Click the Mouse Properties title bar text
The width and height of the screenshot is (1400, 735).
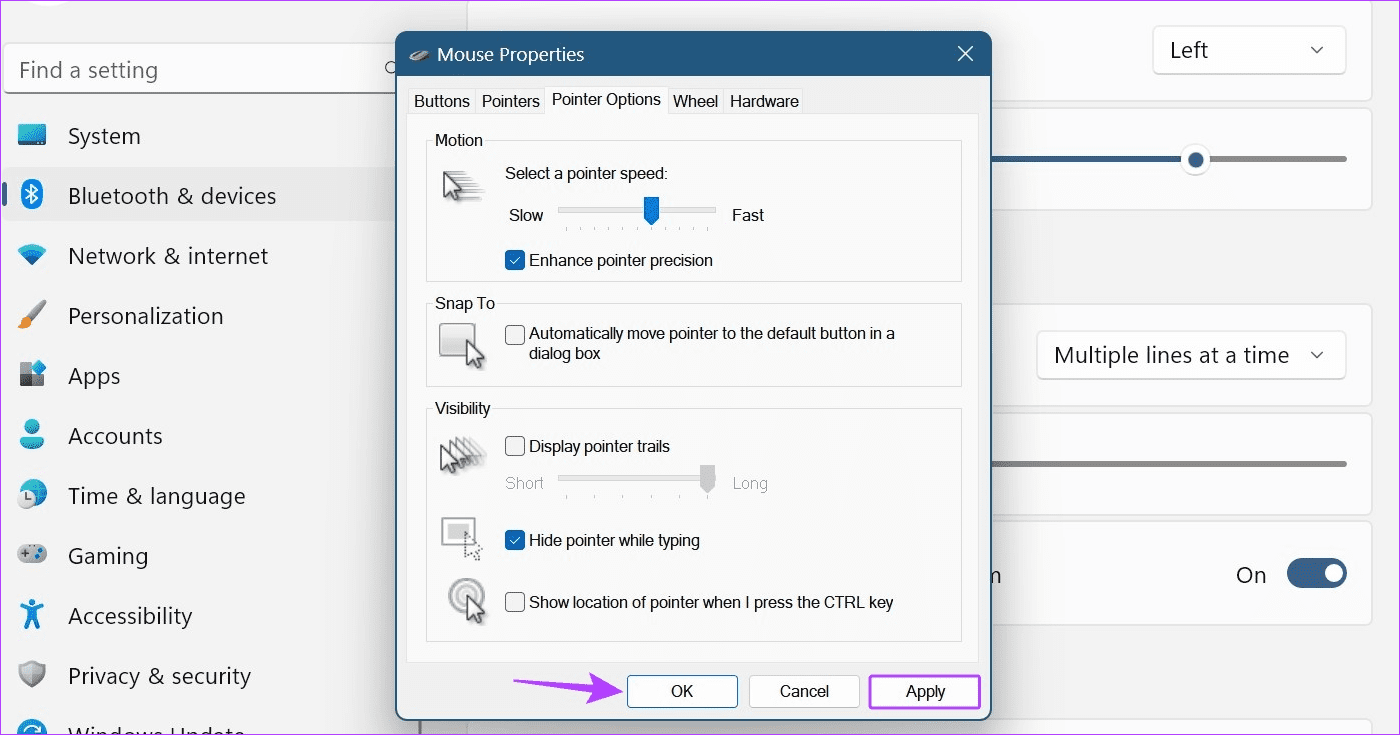(x=510, y=54)
